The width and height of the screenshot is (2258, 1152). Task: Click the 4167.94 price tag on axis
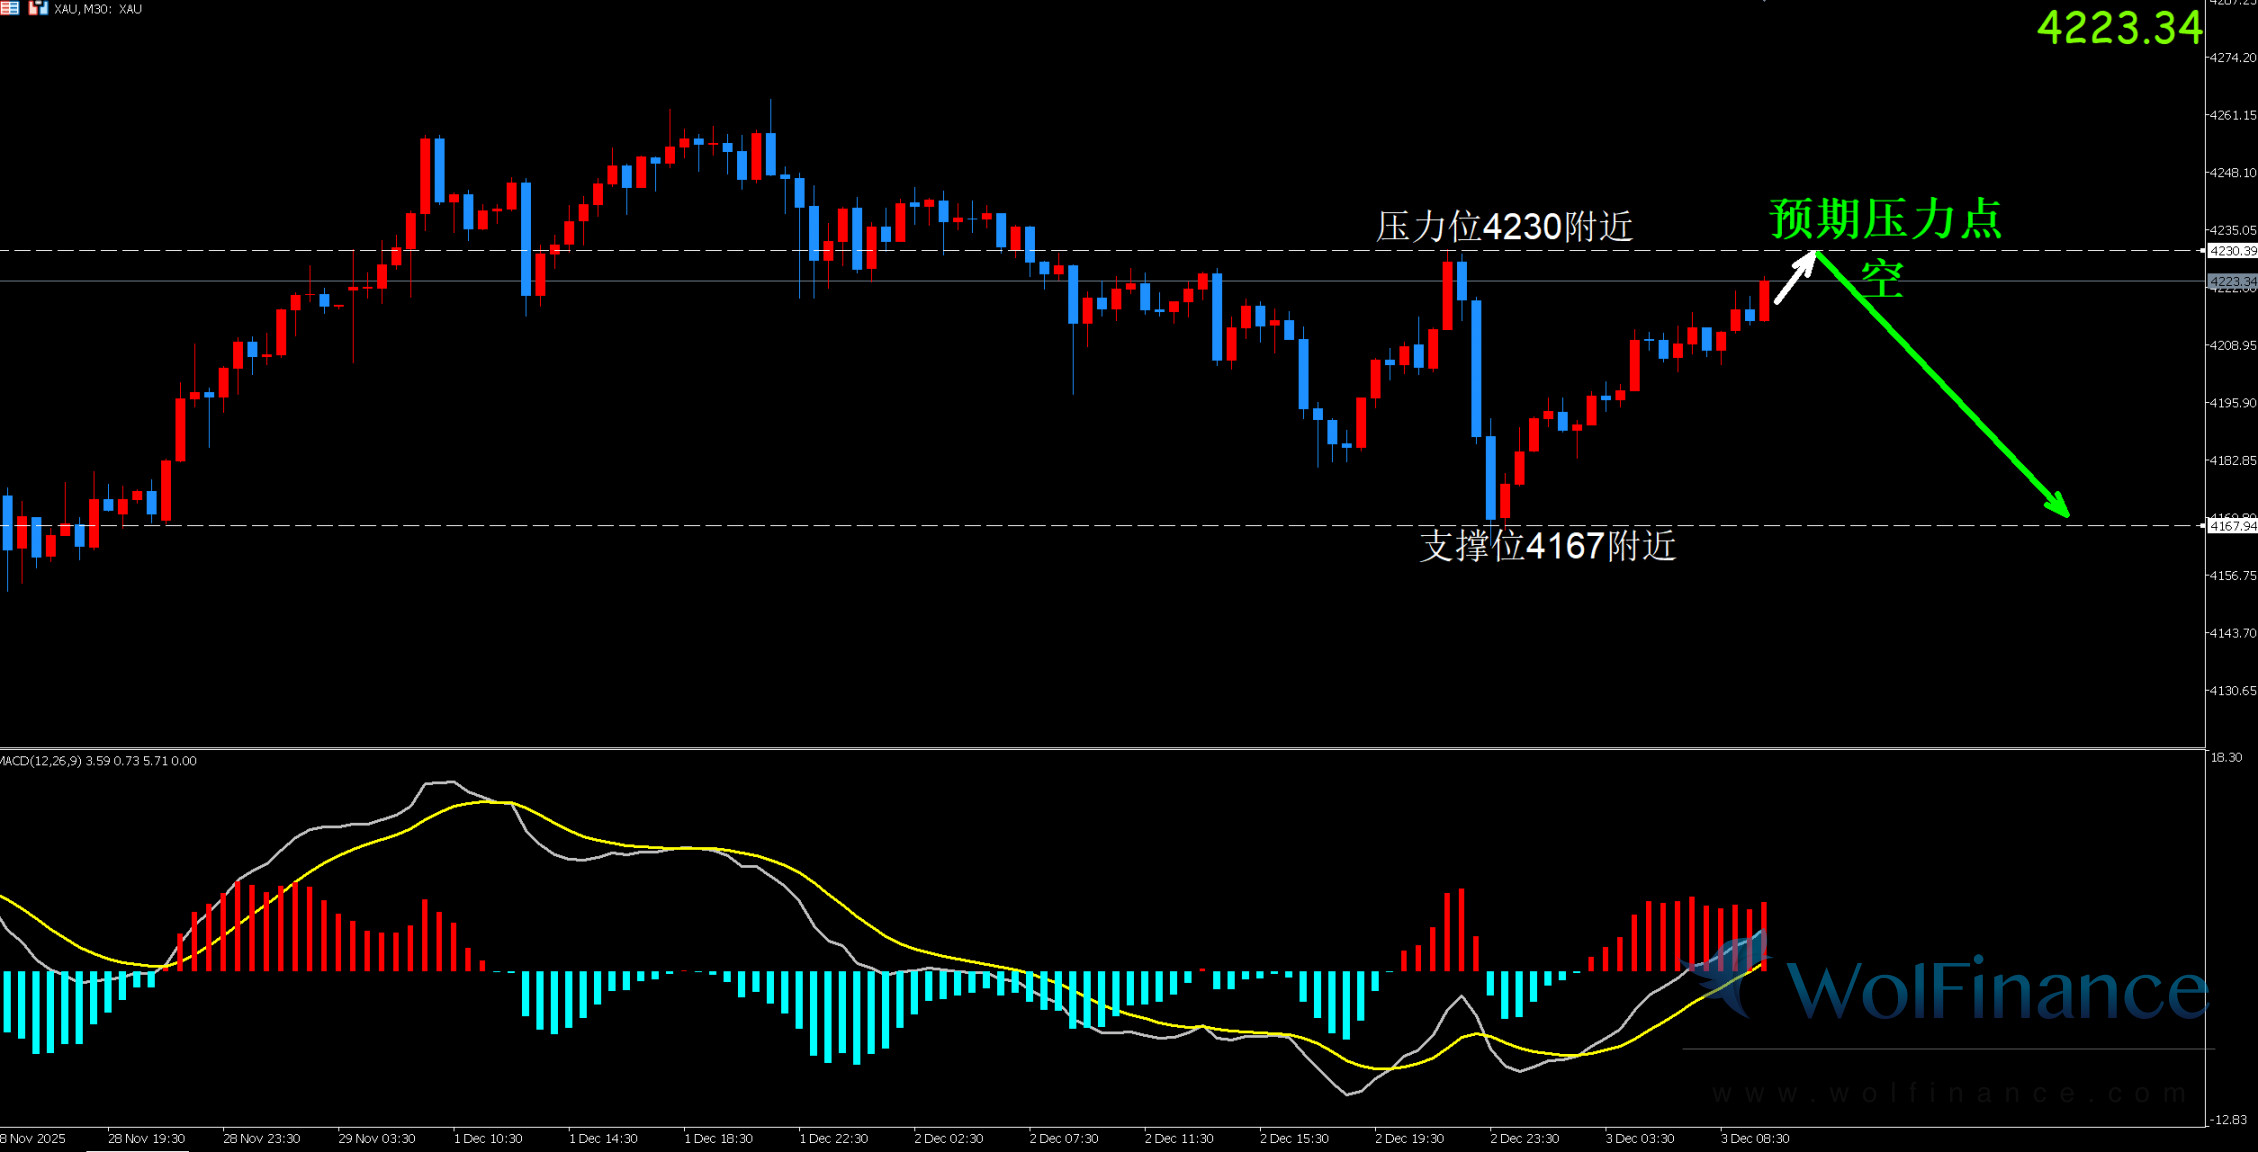point(2232,526)
